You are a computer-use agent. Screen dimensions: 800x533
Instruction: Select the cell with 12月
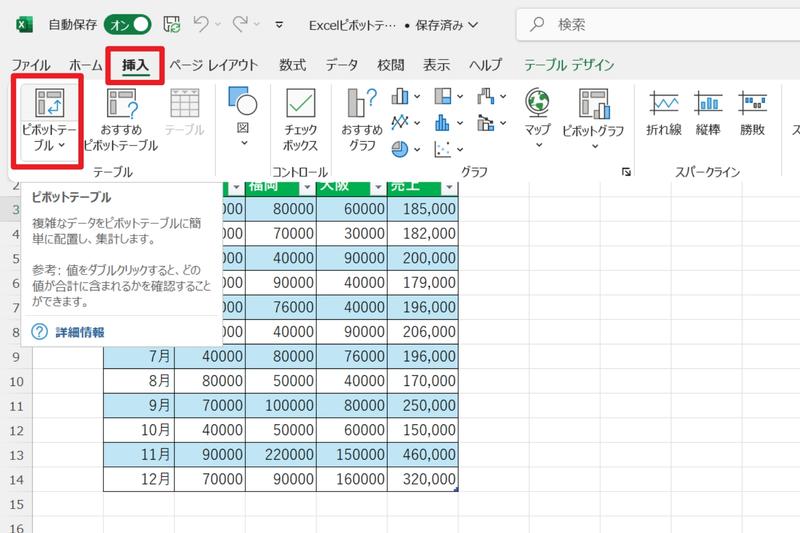[x=139, y=479]
